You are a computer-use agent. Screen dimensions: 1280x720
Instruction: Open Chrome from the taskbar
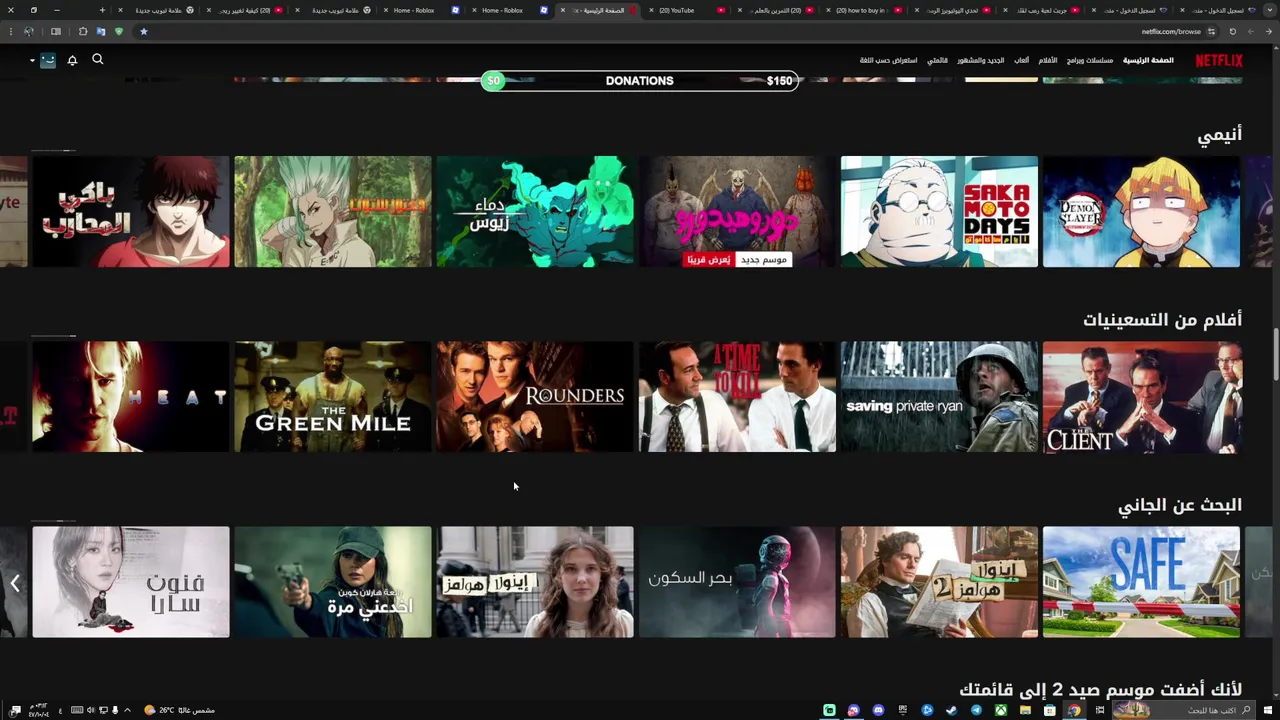click(x=1074, y=710)
